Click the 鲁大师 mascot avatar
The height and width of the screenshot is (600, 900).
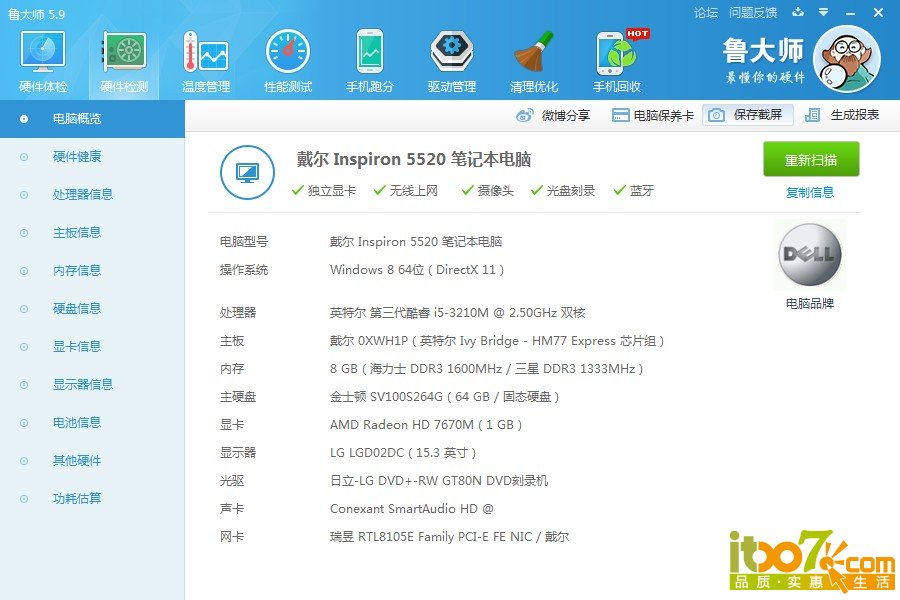click(847, 59)
